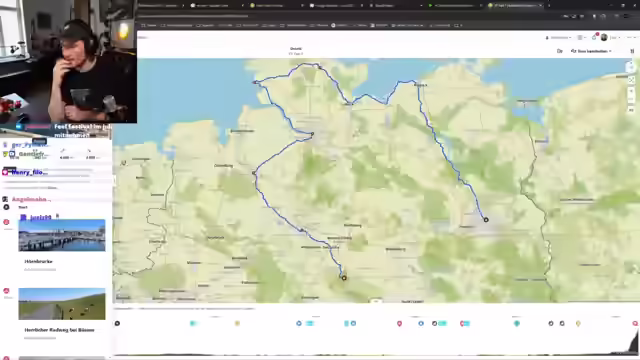
Task: Click the green marker on the elevation timeline
Action: point(517,323)
